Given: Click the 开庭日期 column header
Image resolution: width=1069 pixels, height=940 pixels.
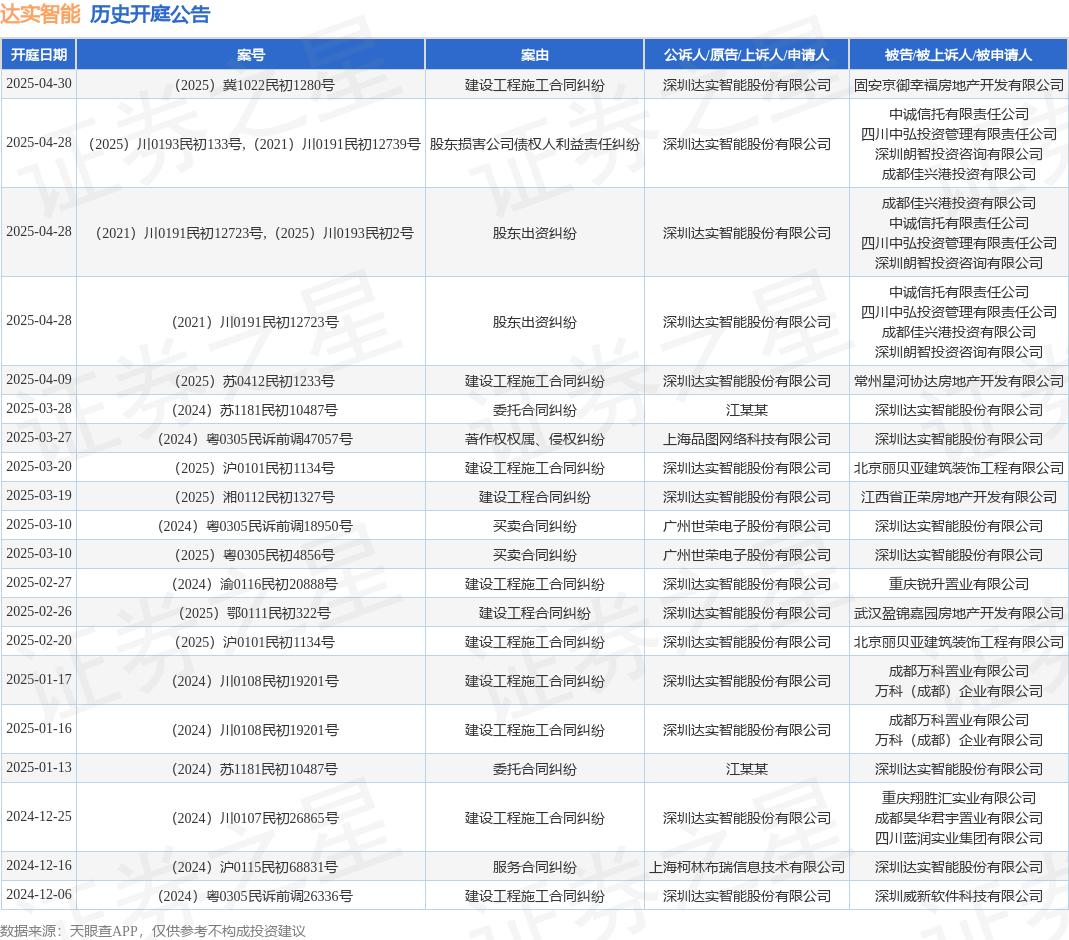Looking at the screenshot, I should [x=39, y=55].
